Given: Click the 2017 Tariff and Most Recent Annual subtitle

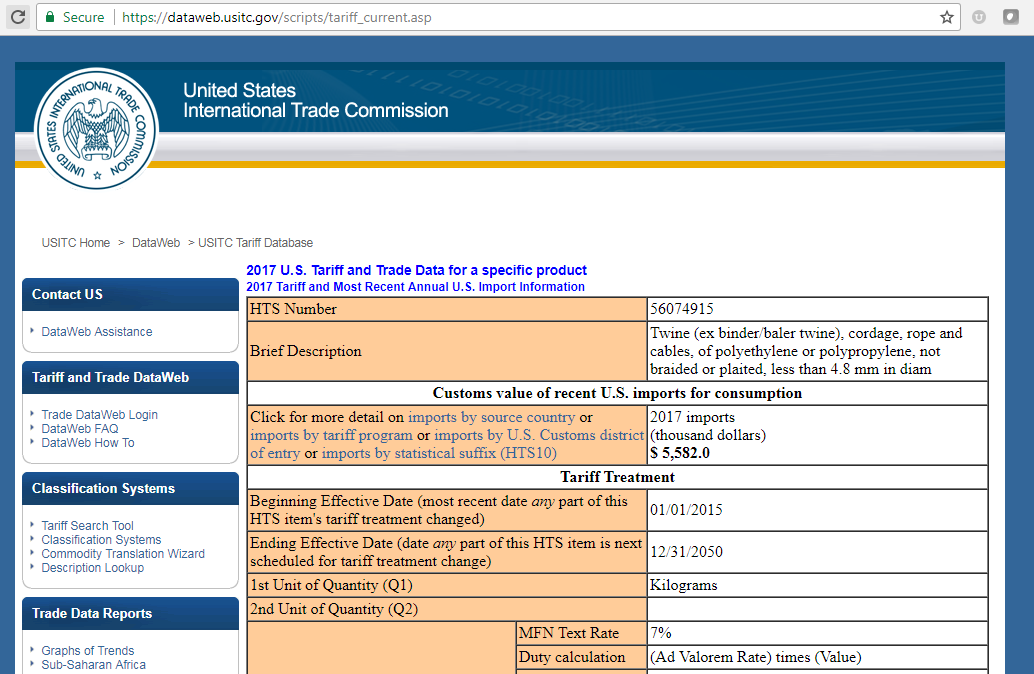Looking at the screenshot, I should (415, 287).
